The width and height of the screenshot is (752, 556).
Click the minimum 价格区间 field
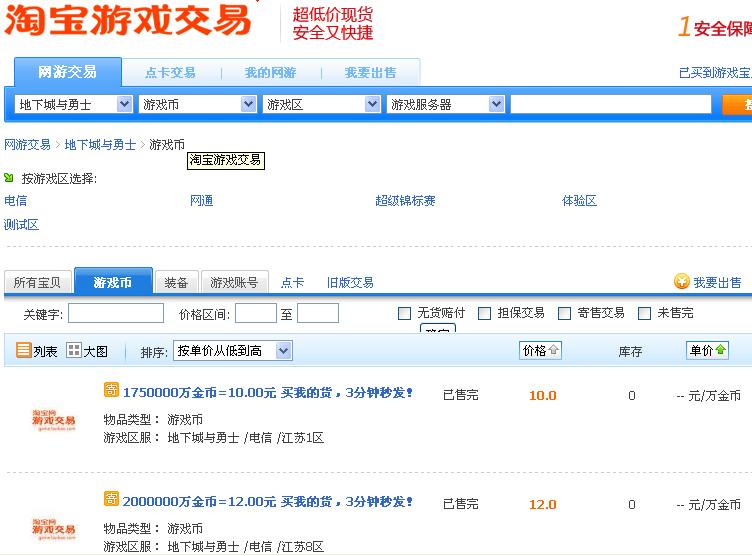256,313
